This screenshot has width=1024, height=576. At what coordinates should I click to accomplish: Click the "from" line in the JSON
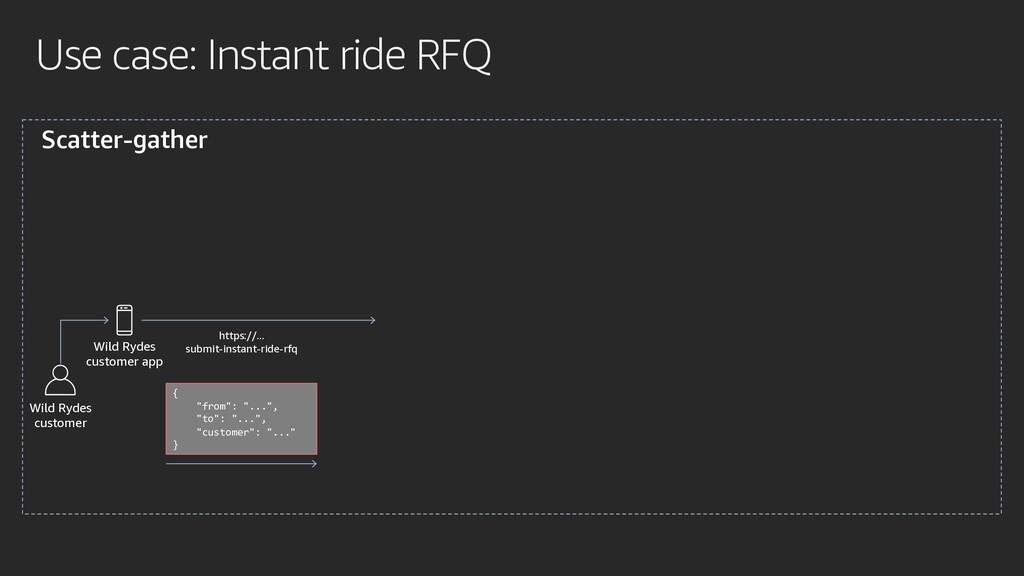pyautogui.click(x=236, y=406)
